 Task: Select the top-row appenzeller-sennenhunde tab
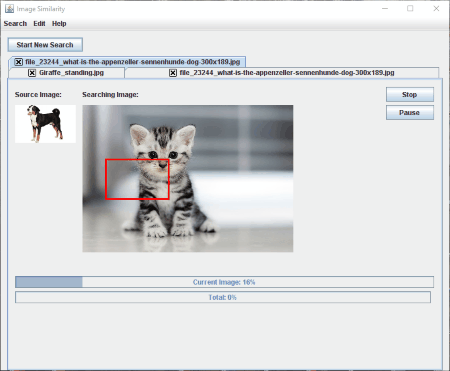[x=128, y=62]
